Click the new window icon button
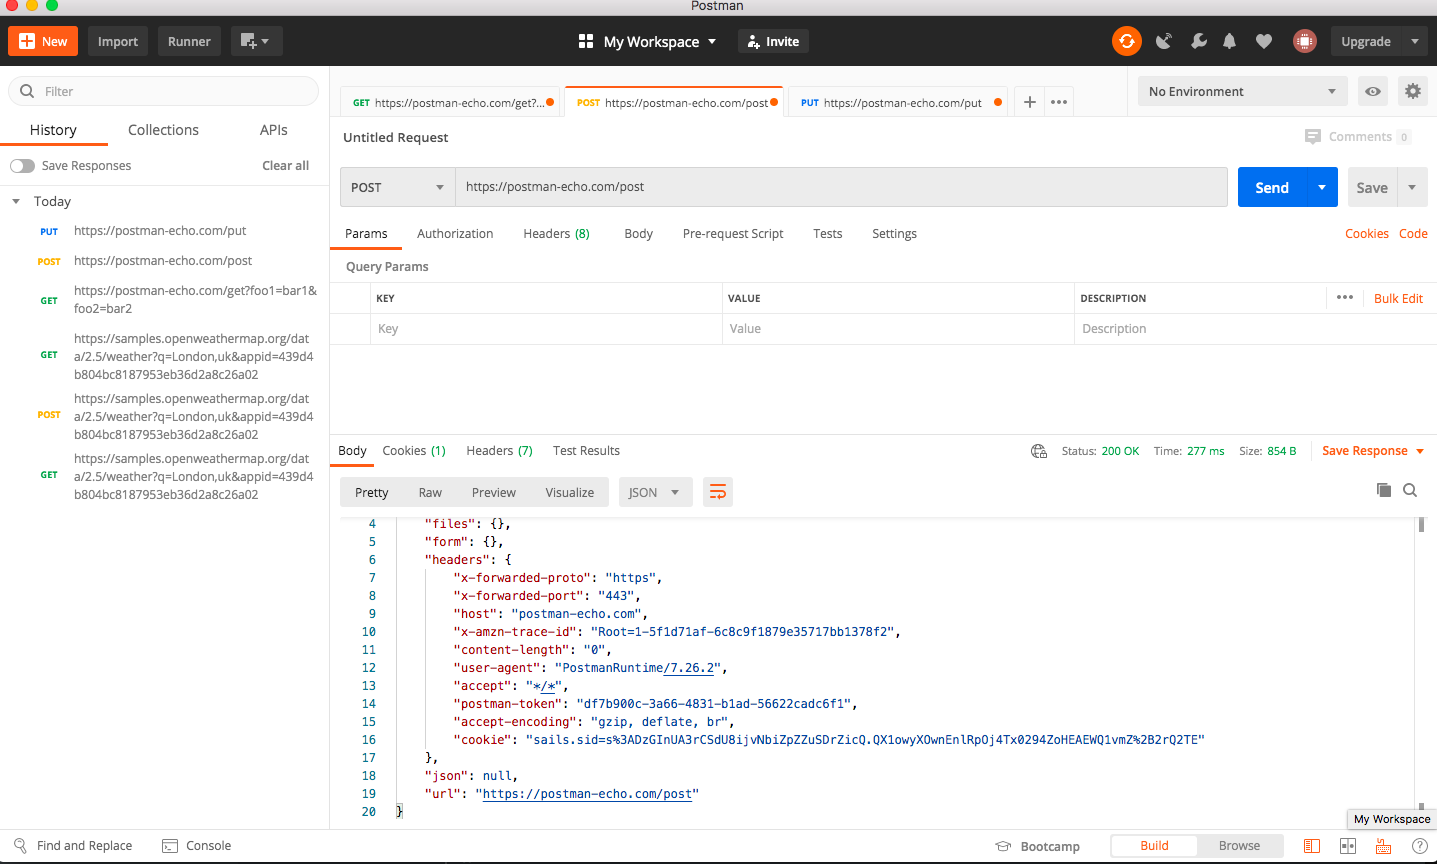 256,41
